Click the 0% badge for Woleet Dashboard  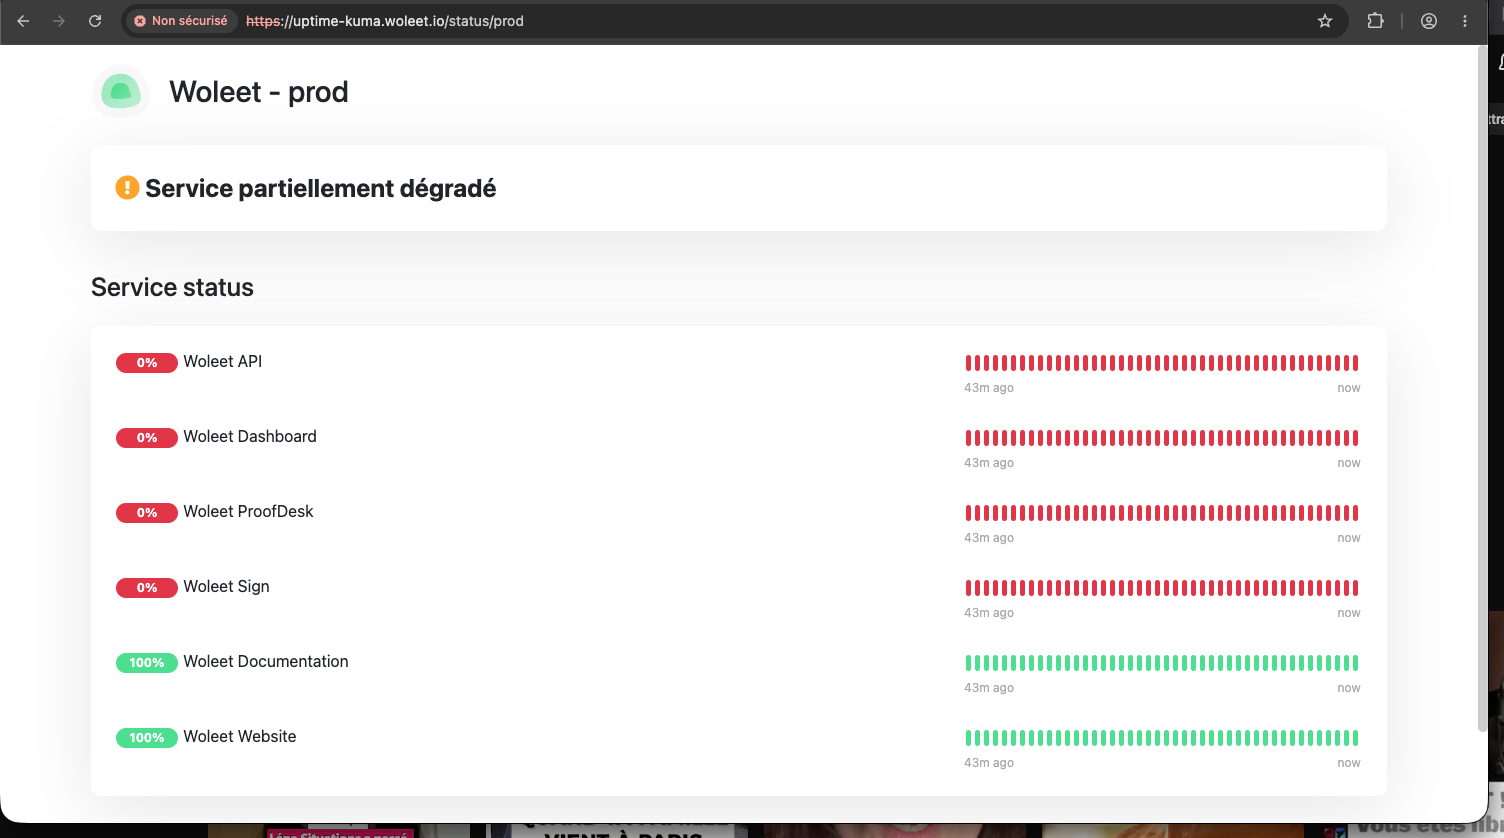click(147, 438)
